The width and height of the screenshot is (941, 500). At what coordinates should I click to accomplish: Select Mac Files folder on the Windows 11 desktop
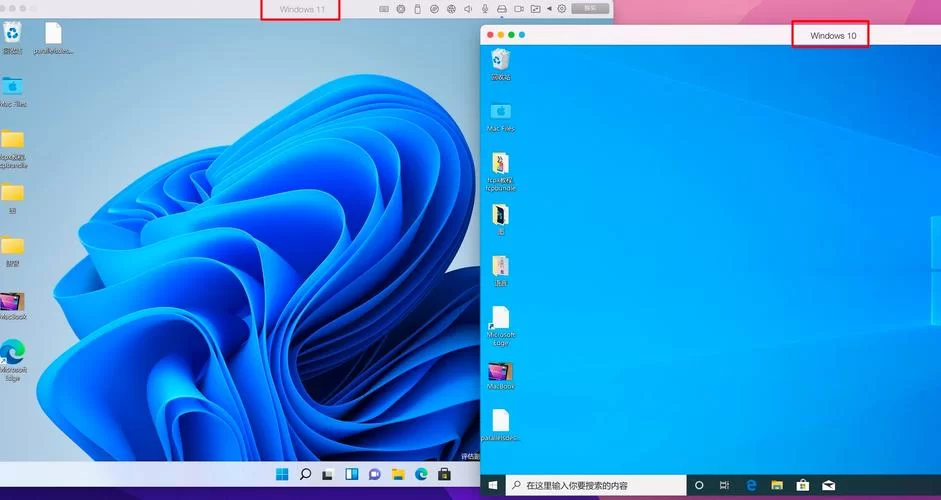(13, 92)
